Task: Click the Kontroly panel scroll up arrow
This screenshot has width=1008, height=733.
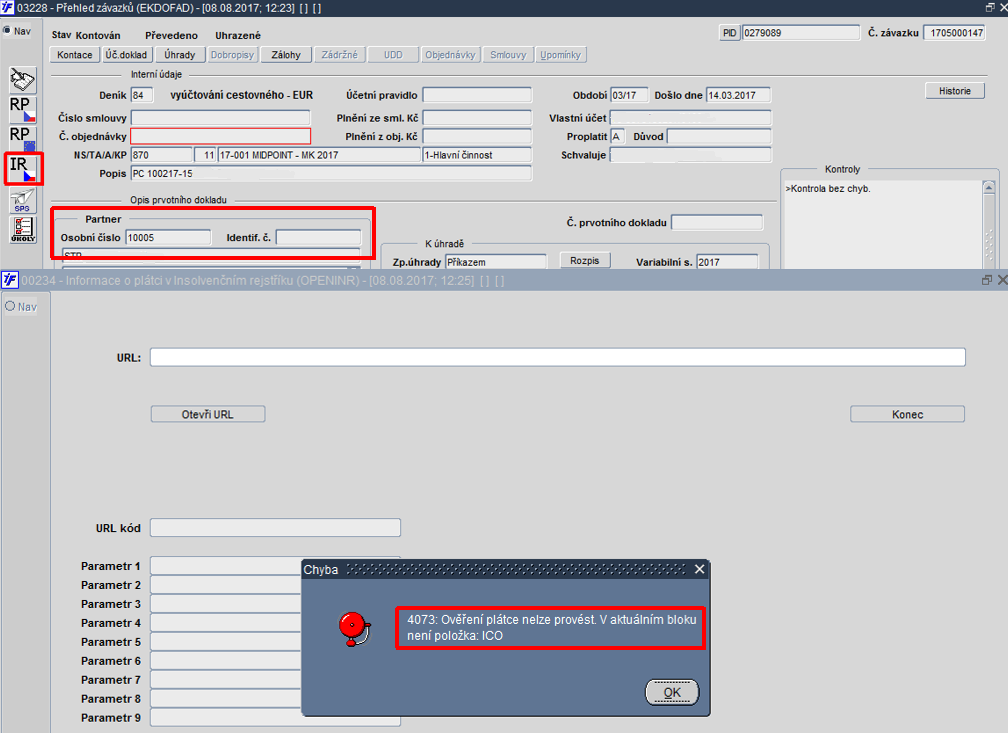Action: click(988, 187)
